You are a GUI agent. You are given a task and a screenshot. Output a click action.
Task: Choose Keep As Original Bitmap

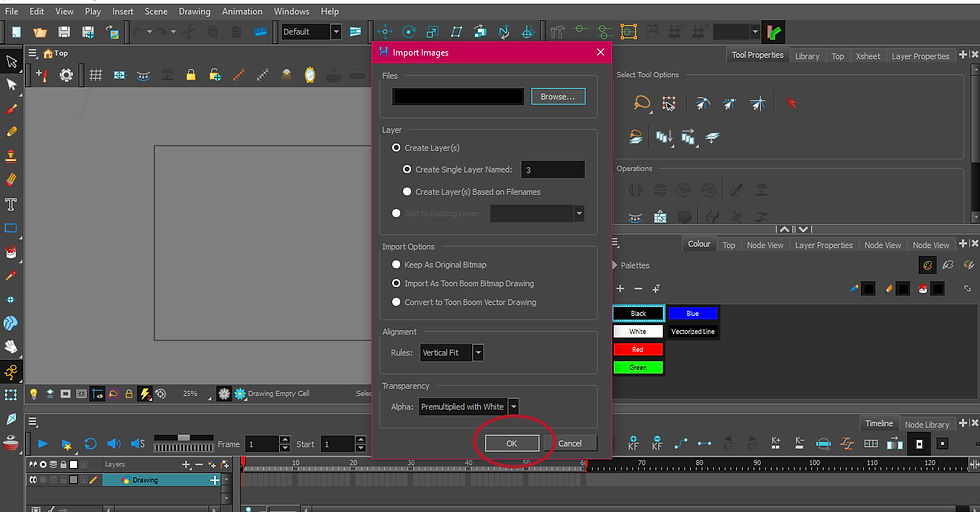396,265
